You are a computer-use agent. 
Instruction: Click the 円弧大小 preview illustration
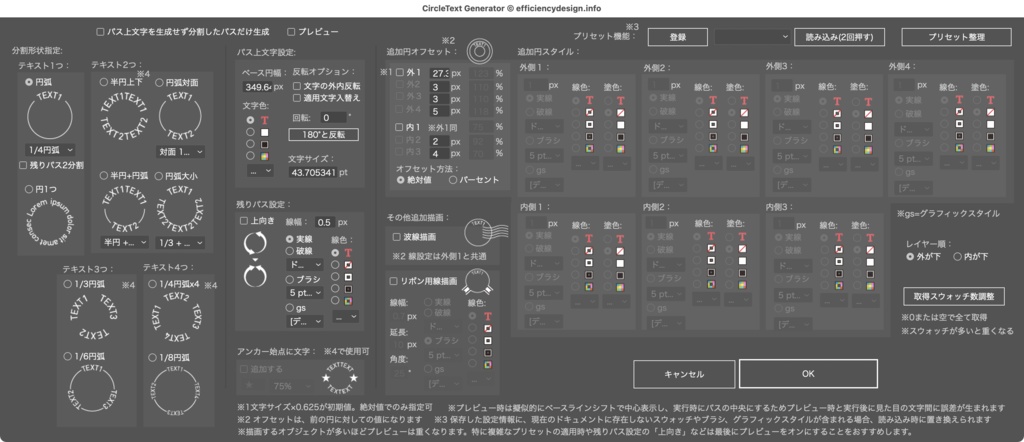180,209
